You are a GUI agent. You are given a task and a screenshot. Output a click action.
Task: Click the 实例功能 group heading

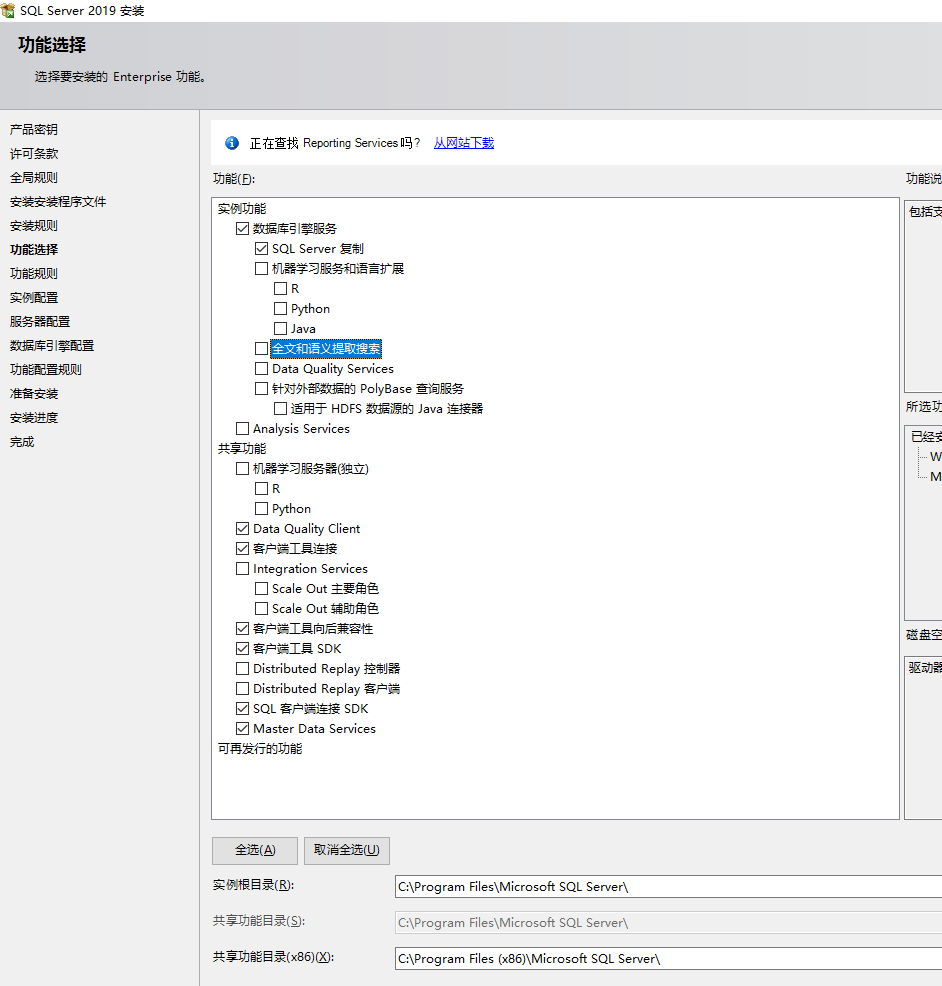point(242,208)
